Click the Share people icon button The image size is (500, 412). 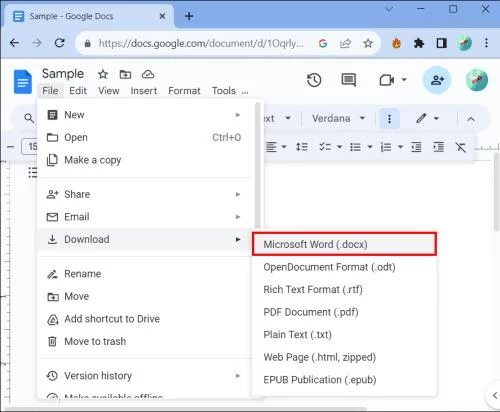(x=437, y=80)
